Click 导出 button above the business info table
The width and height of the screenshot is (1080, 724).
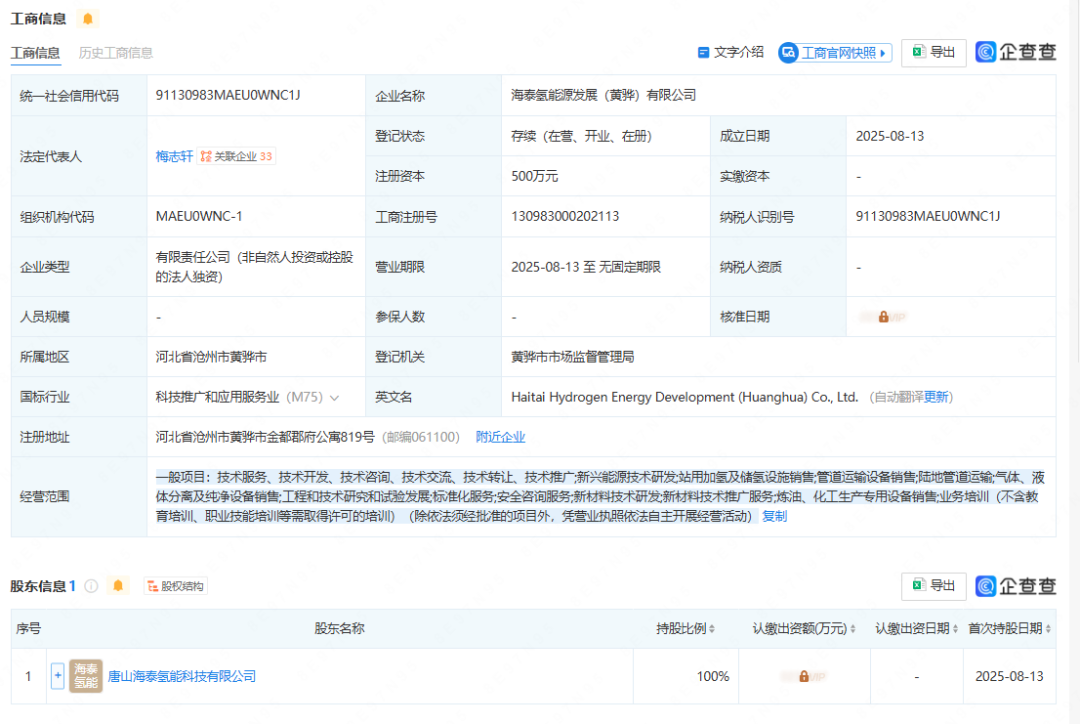pos(934,52)
